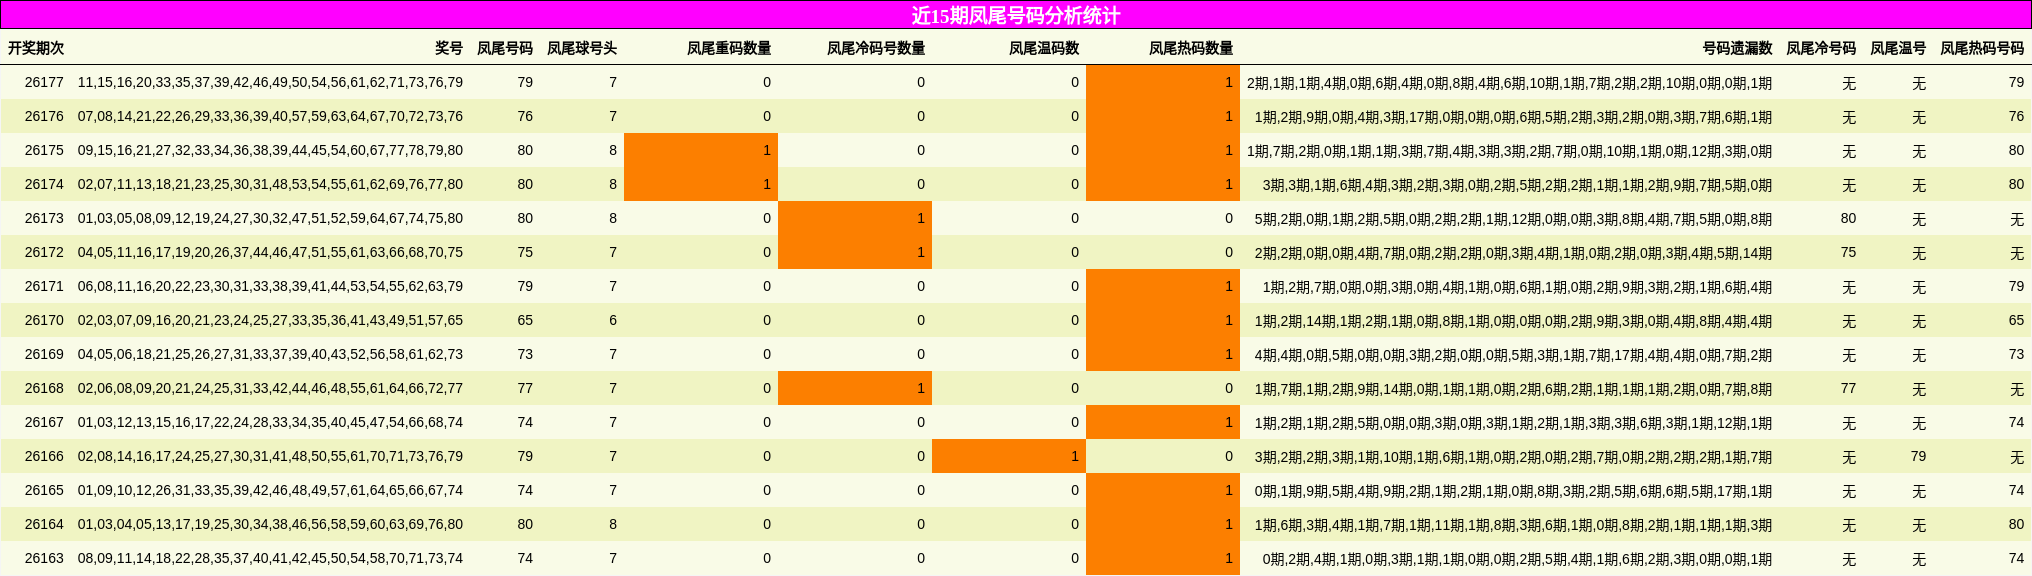Click the 奖号 column header
This screenshot has width=2032, height=576.
pos(449,48)
